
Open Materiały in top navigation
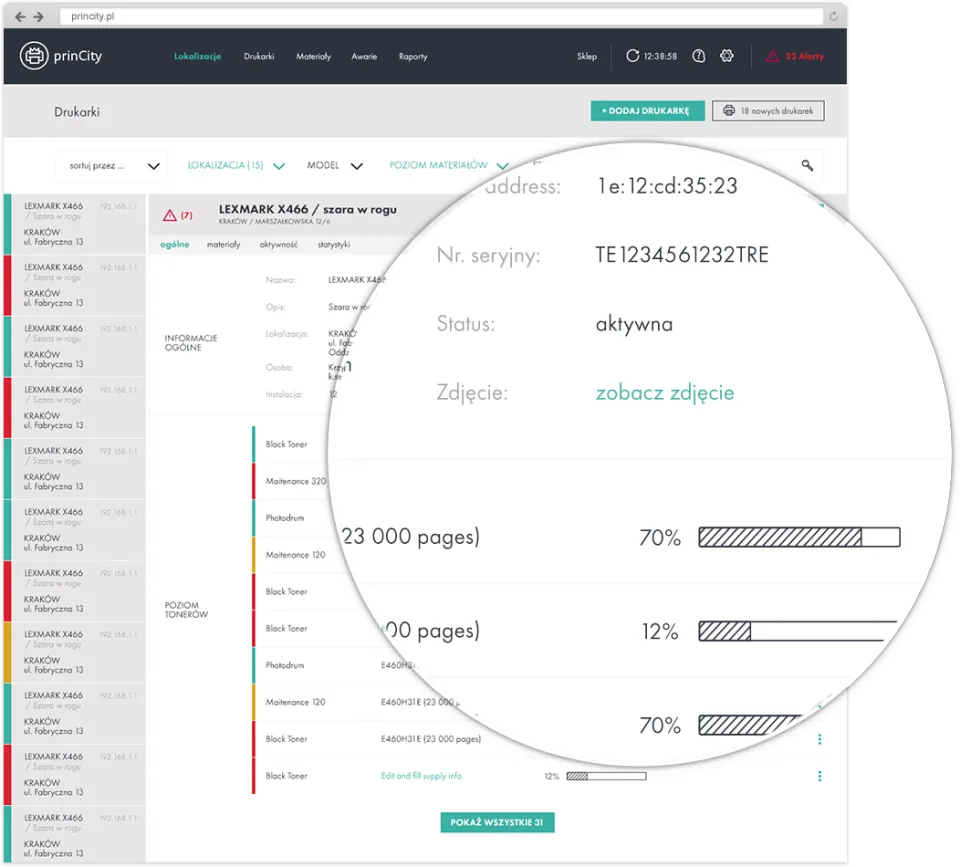click(313, 56)
